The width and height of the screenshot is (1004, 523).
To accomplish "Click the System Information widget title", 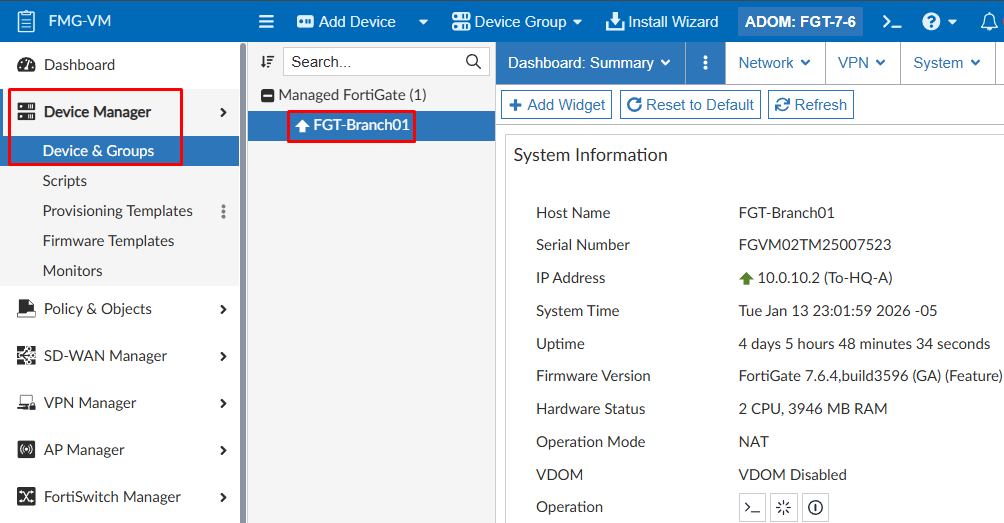I will click(x=590, y=155).
